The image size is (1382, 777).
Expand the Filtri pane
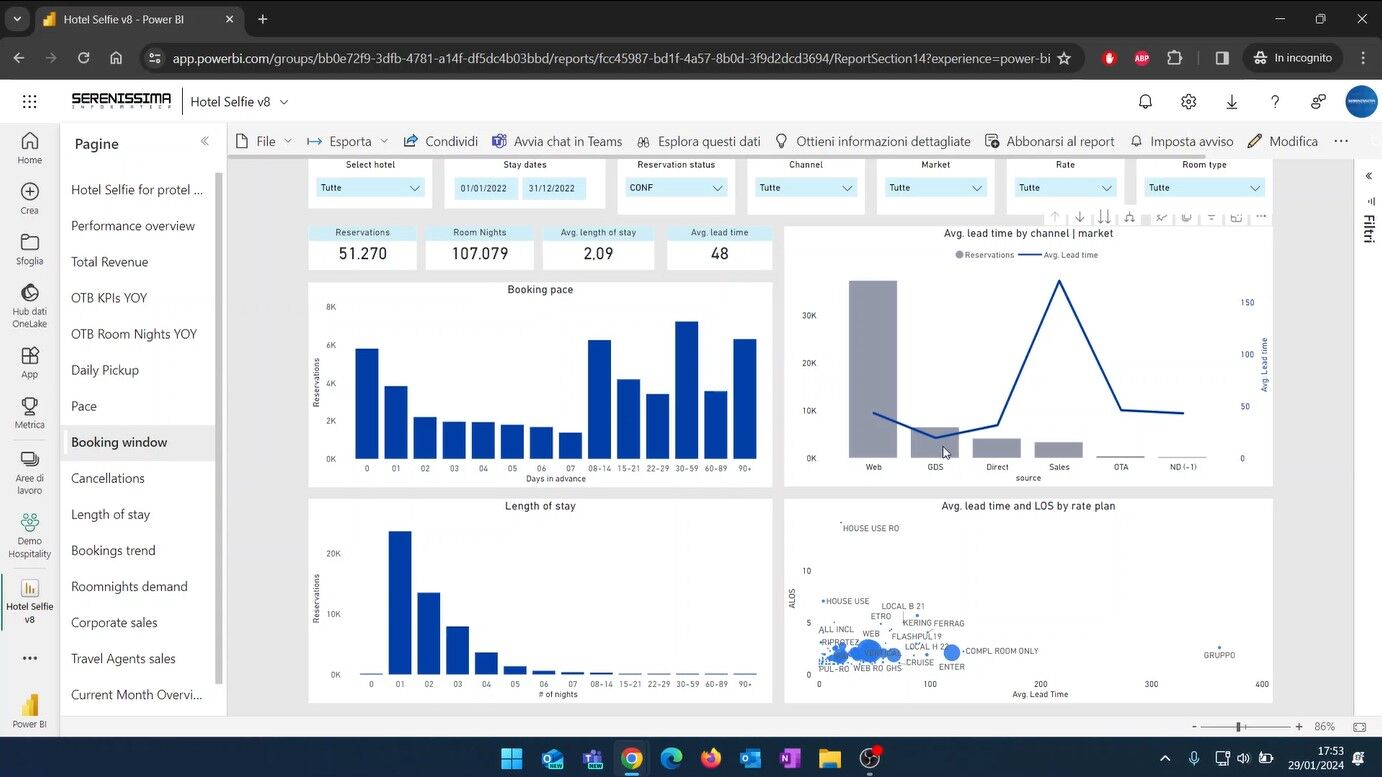coord(1368,176)
